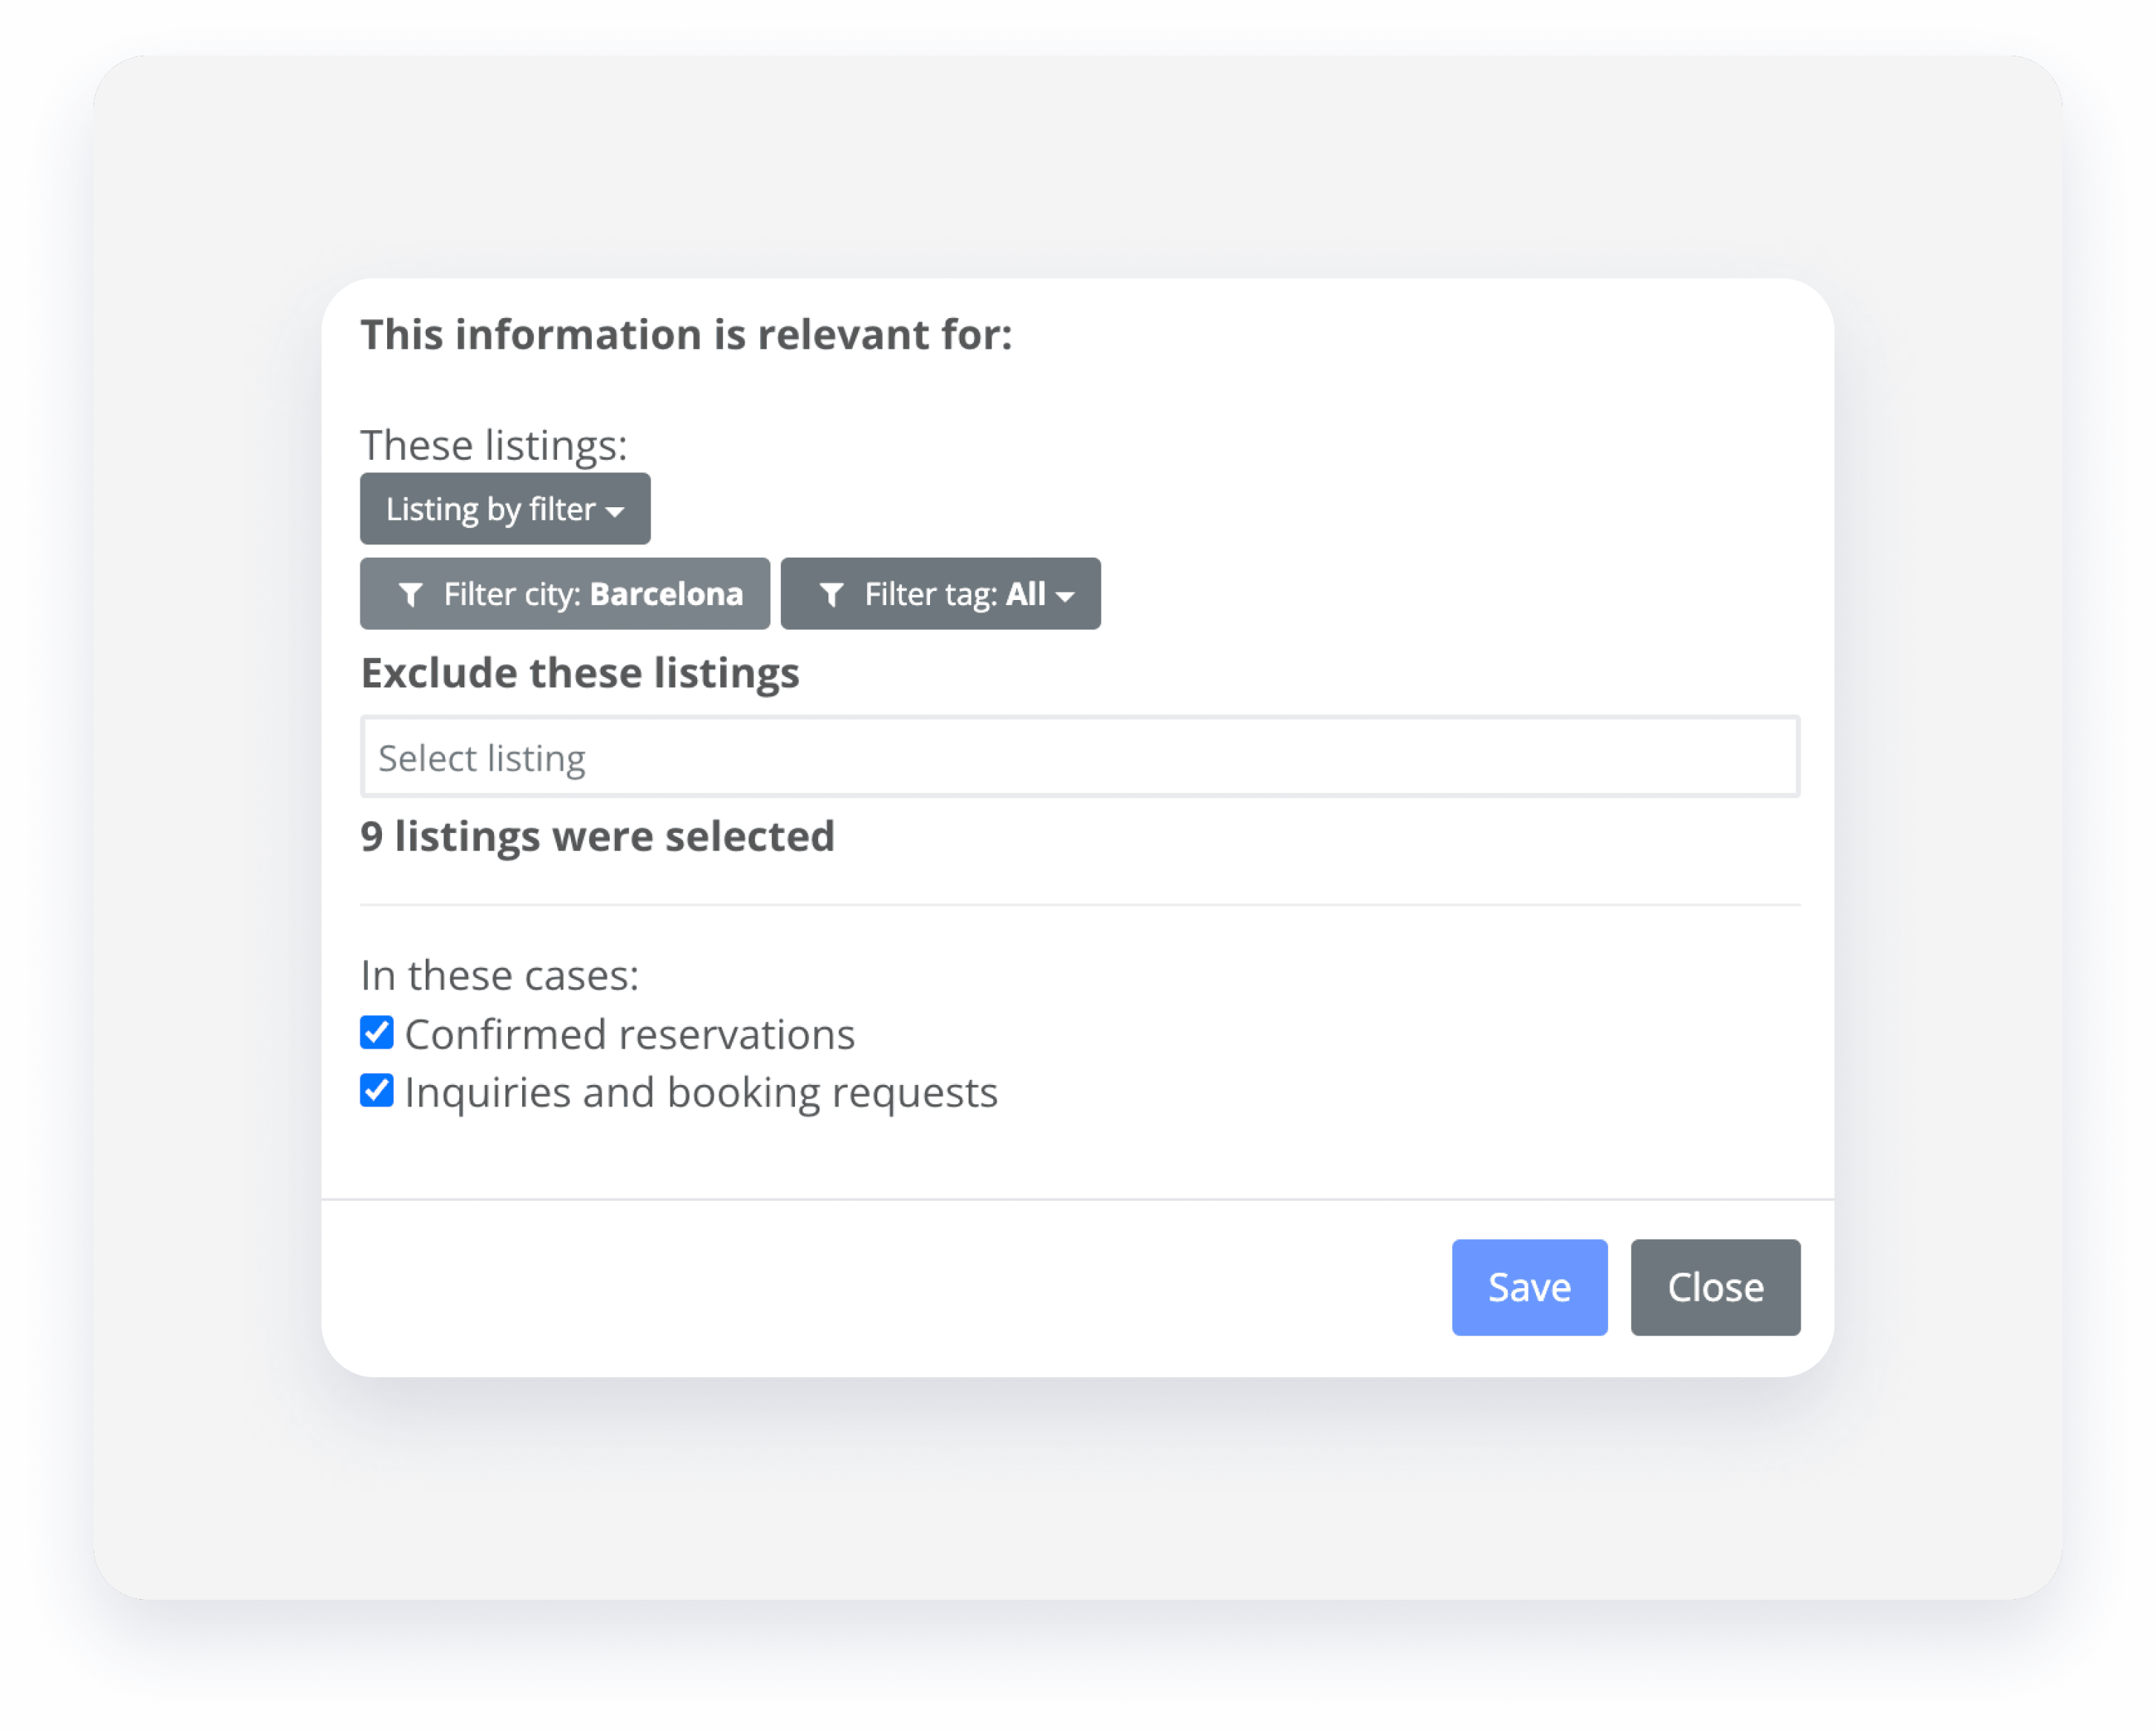Click the Exclude these listings heading
2156x1731 pixels.
pos(580,673)
